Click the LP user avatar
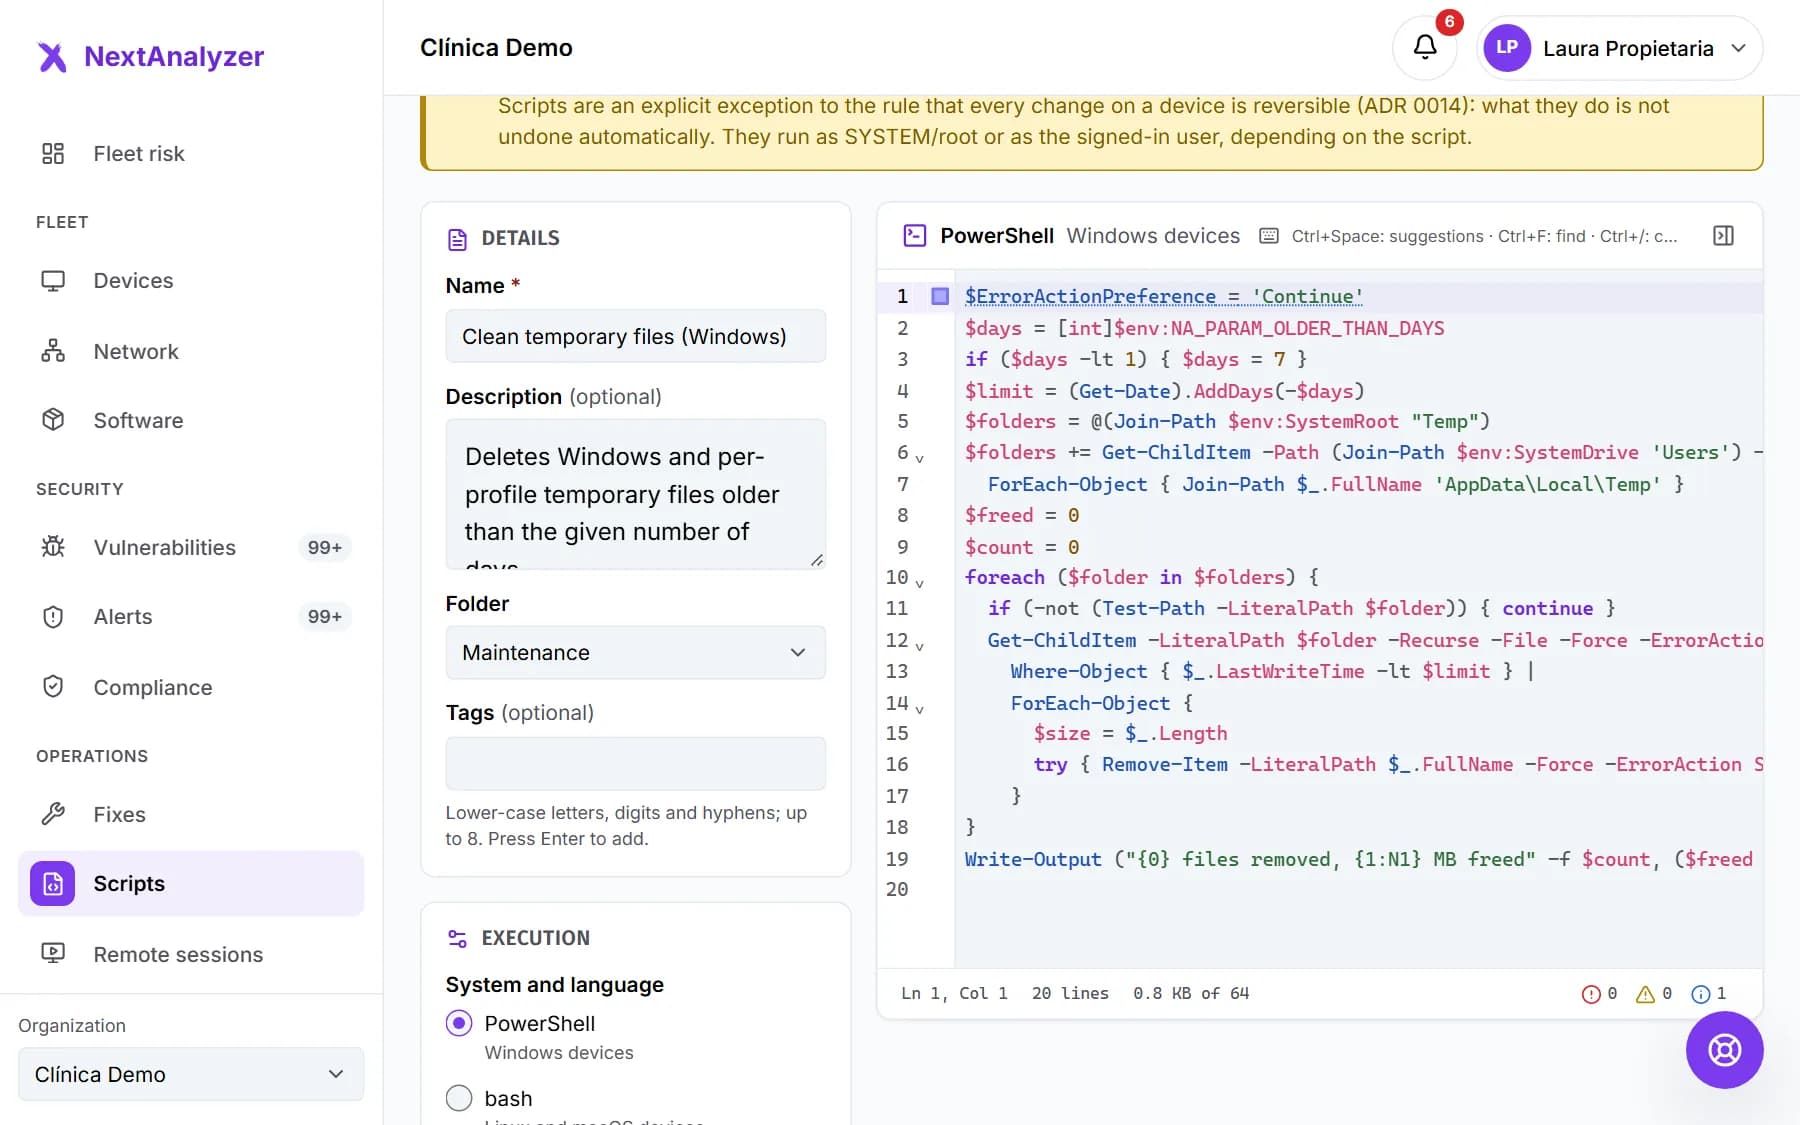The height and width of the screenshot is (1125, 1800). click(x=1507, y=48)
